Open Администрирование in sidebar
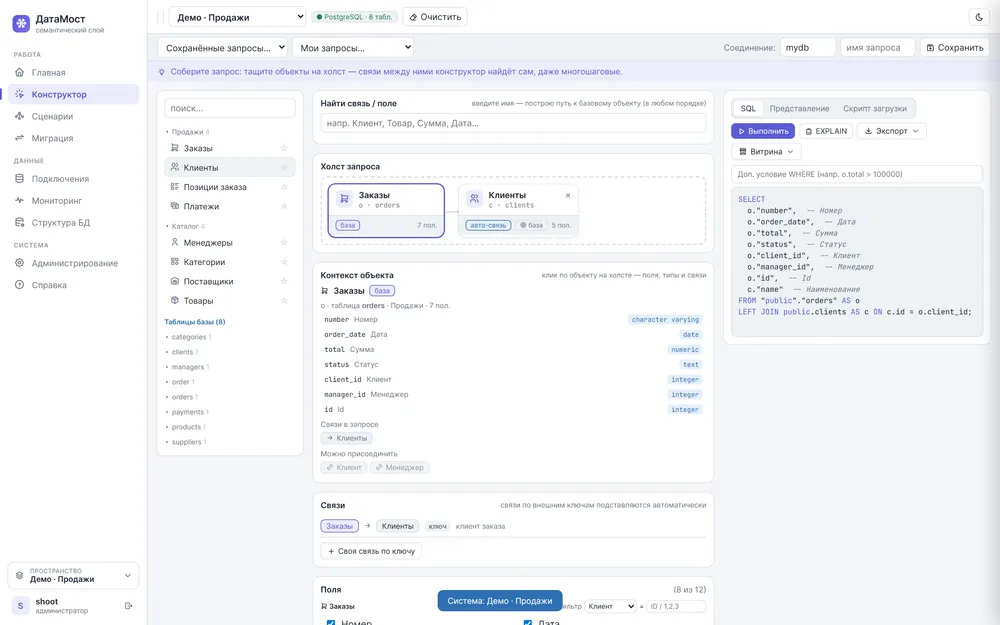This screenshot has width=1000, height=625. tap(73, 263)
